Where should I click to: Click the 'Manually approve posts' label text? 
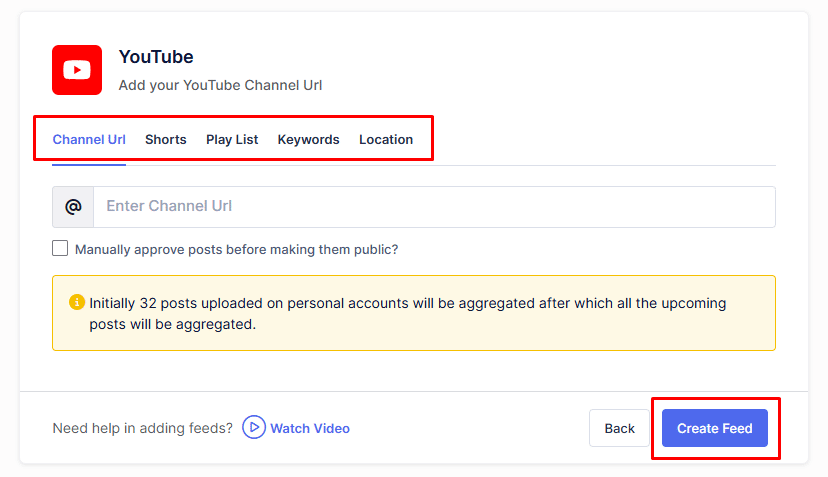tap(236, 249)
